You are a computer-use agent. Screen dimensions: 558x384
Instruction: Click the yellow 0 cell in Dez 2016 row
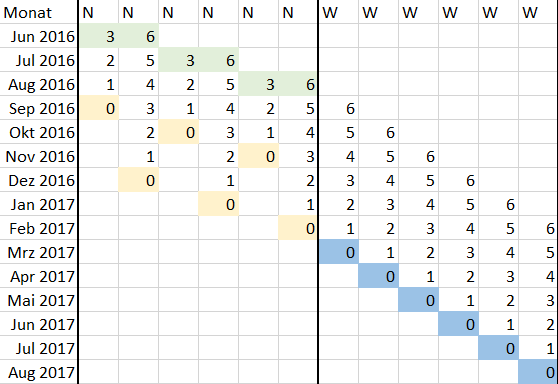[138, 180]
